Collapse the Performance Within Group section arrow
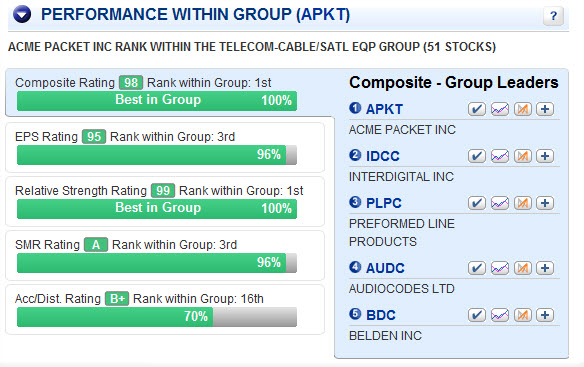Viewport: 584px width, 367px height. point(22,15)
